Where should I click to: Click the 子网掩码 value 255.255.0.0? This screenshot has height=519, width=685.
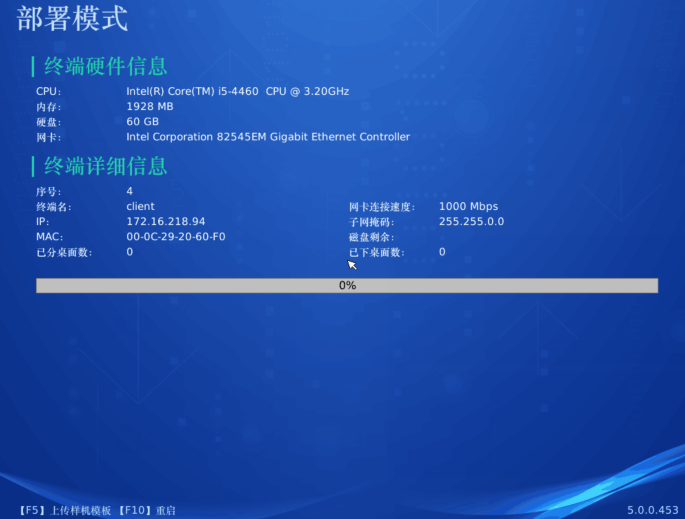[471, 222]
